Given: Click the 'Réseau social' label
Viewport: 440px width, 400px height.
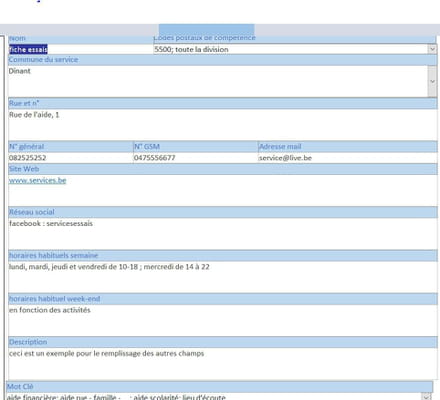Looking at the screenshot, I should tap(32, 212).
